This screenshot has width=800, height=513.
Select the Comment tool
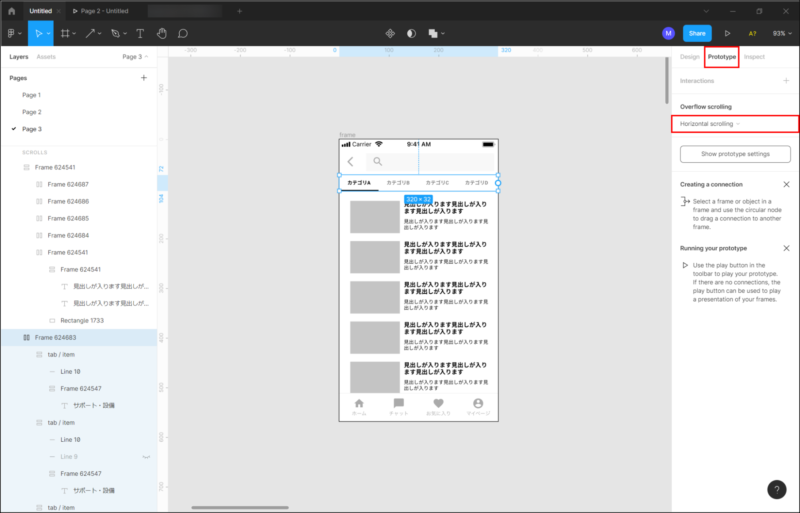[183, 33]
